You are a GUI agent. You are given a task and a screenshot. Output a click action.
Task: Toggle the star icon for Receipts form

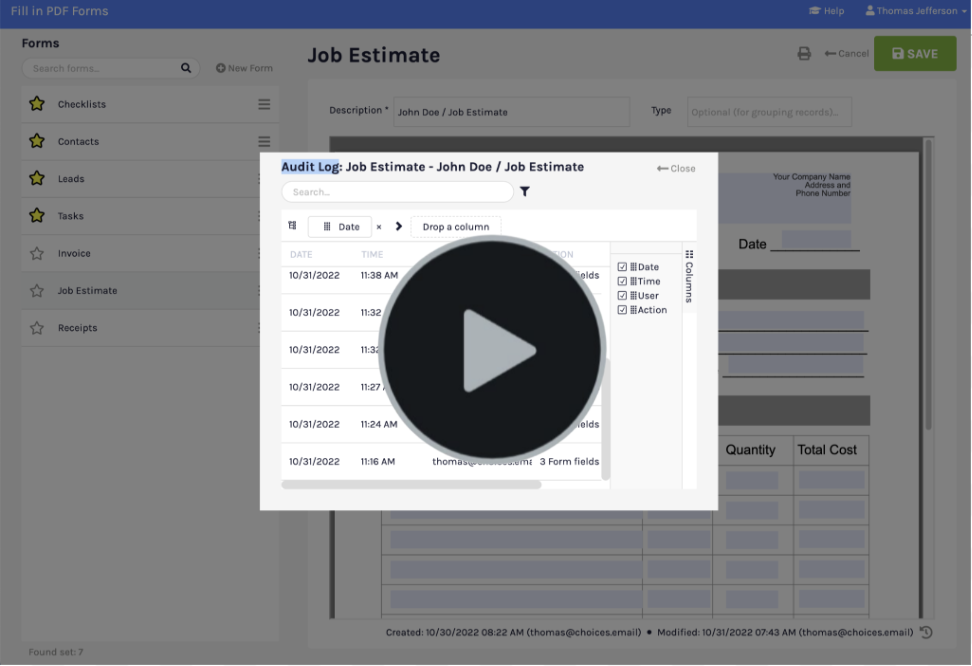(37, 328)
